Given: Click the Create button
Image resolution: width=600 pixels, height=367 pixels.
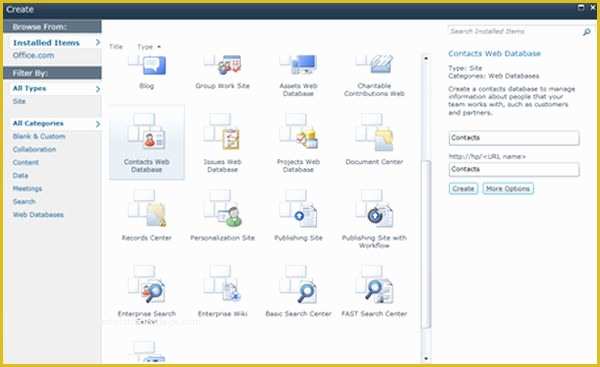Looking at the screenshot, I should [463, 188].
